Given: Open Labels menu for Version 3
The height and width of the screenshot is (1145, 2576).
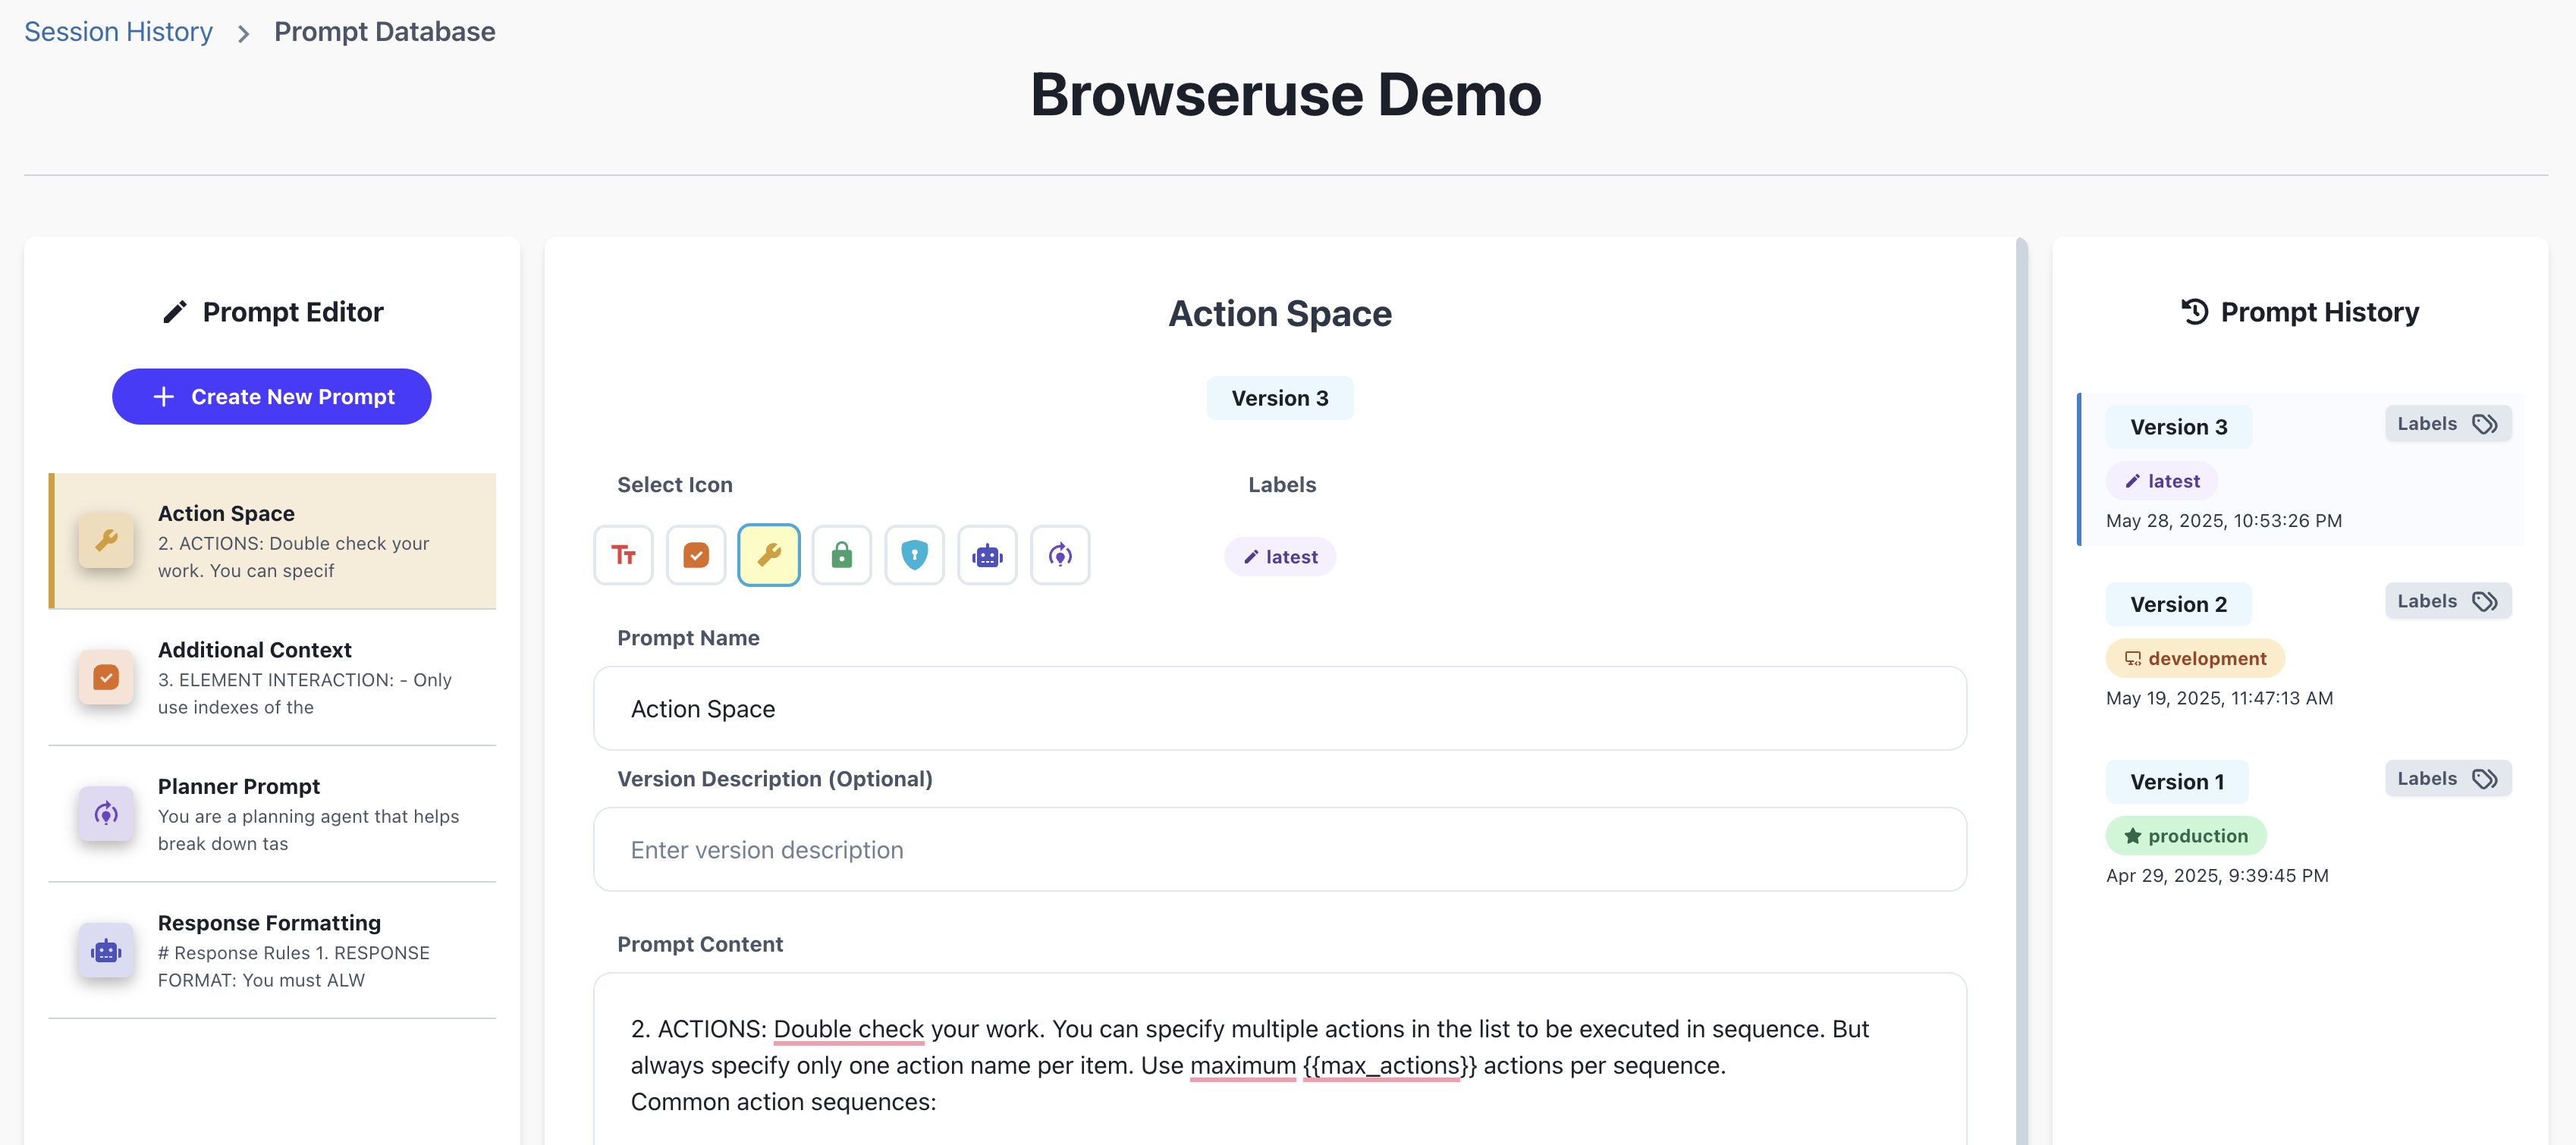Looking at the screenshot, I should (x=2447, y=424).
